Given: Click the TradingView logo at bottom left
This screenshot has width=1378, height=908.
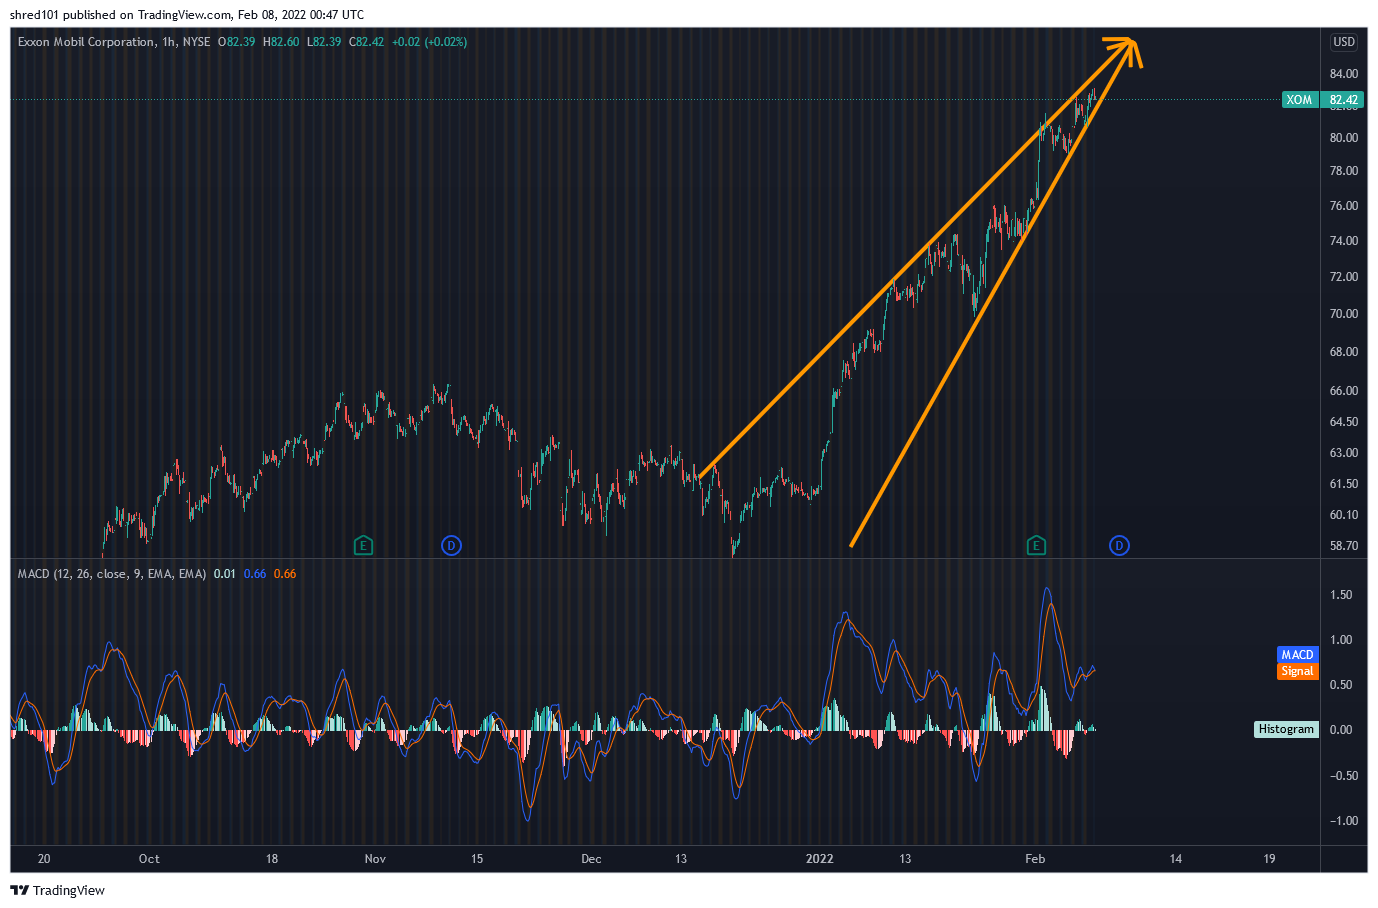Looking at the screenshot, I should (x=58, y=890).
